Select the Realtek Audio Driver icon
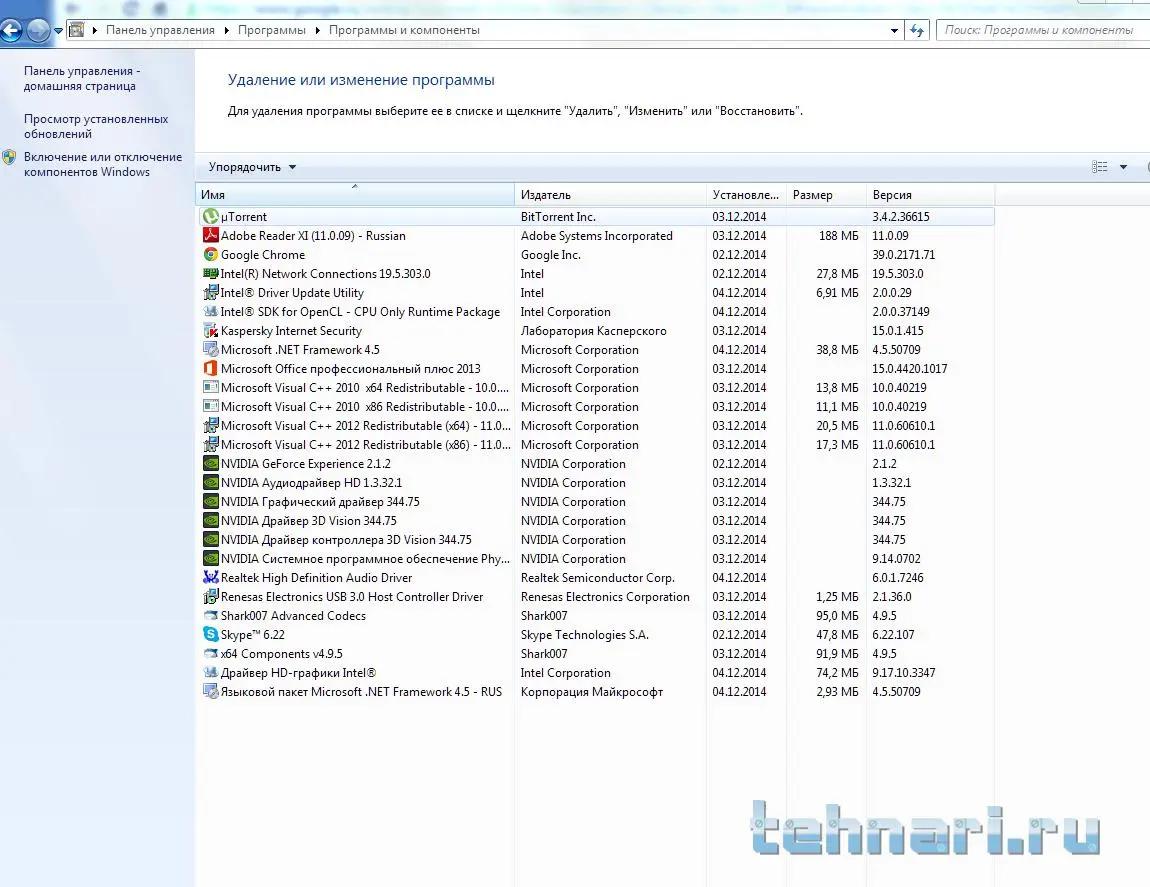This screenshot has width=1150, height=887. click(x=211, y=578)
